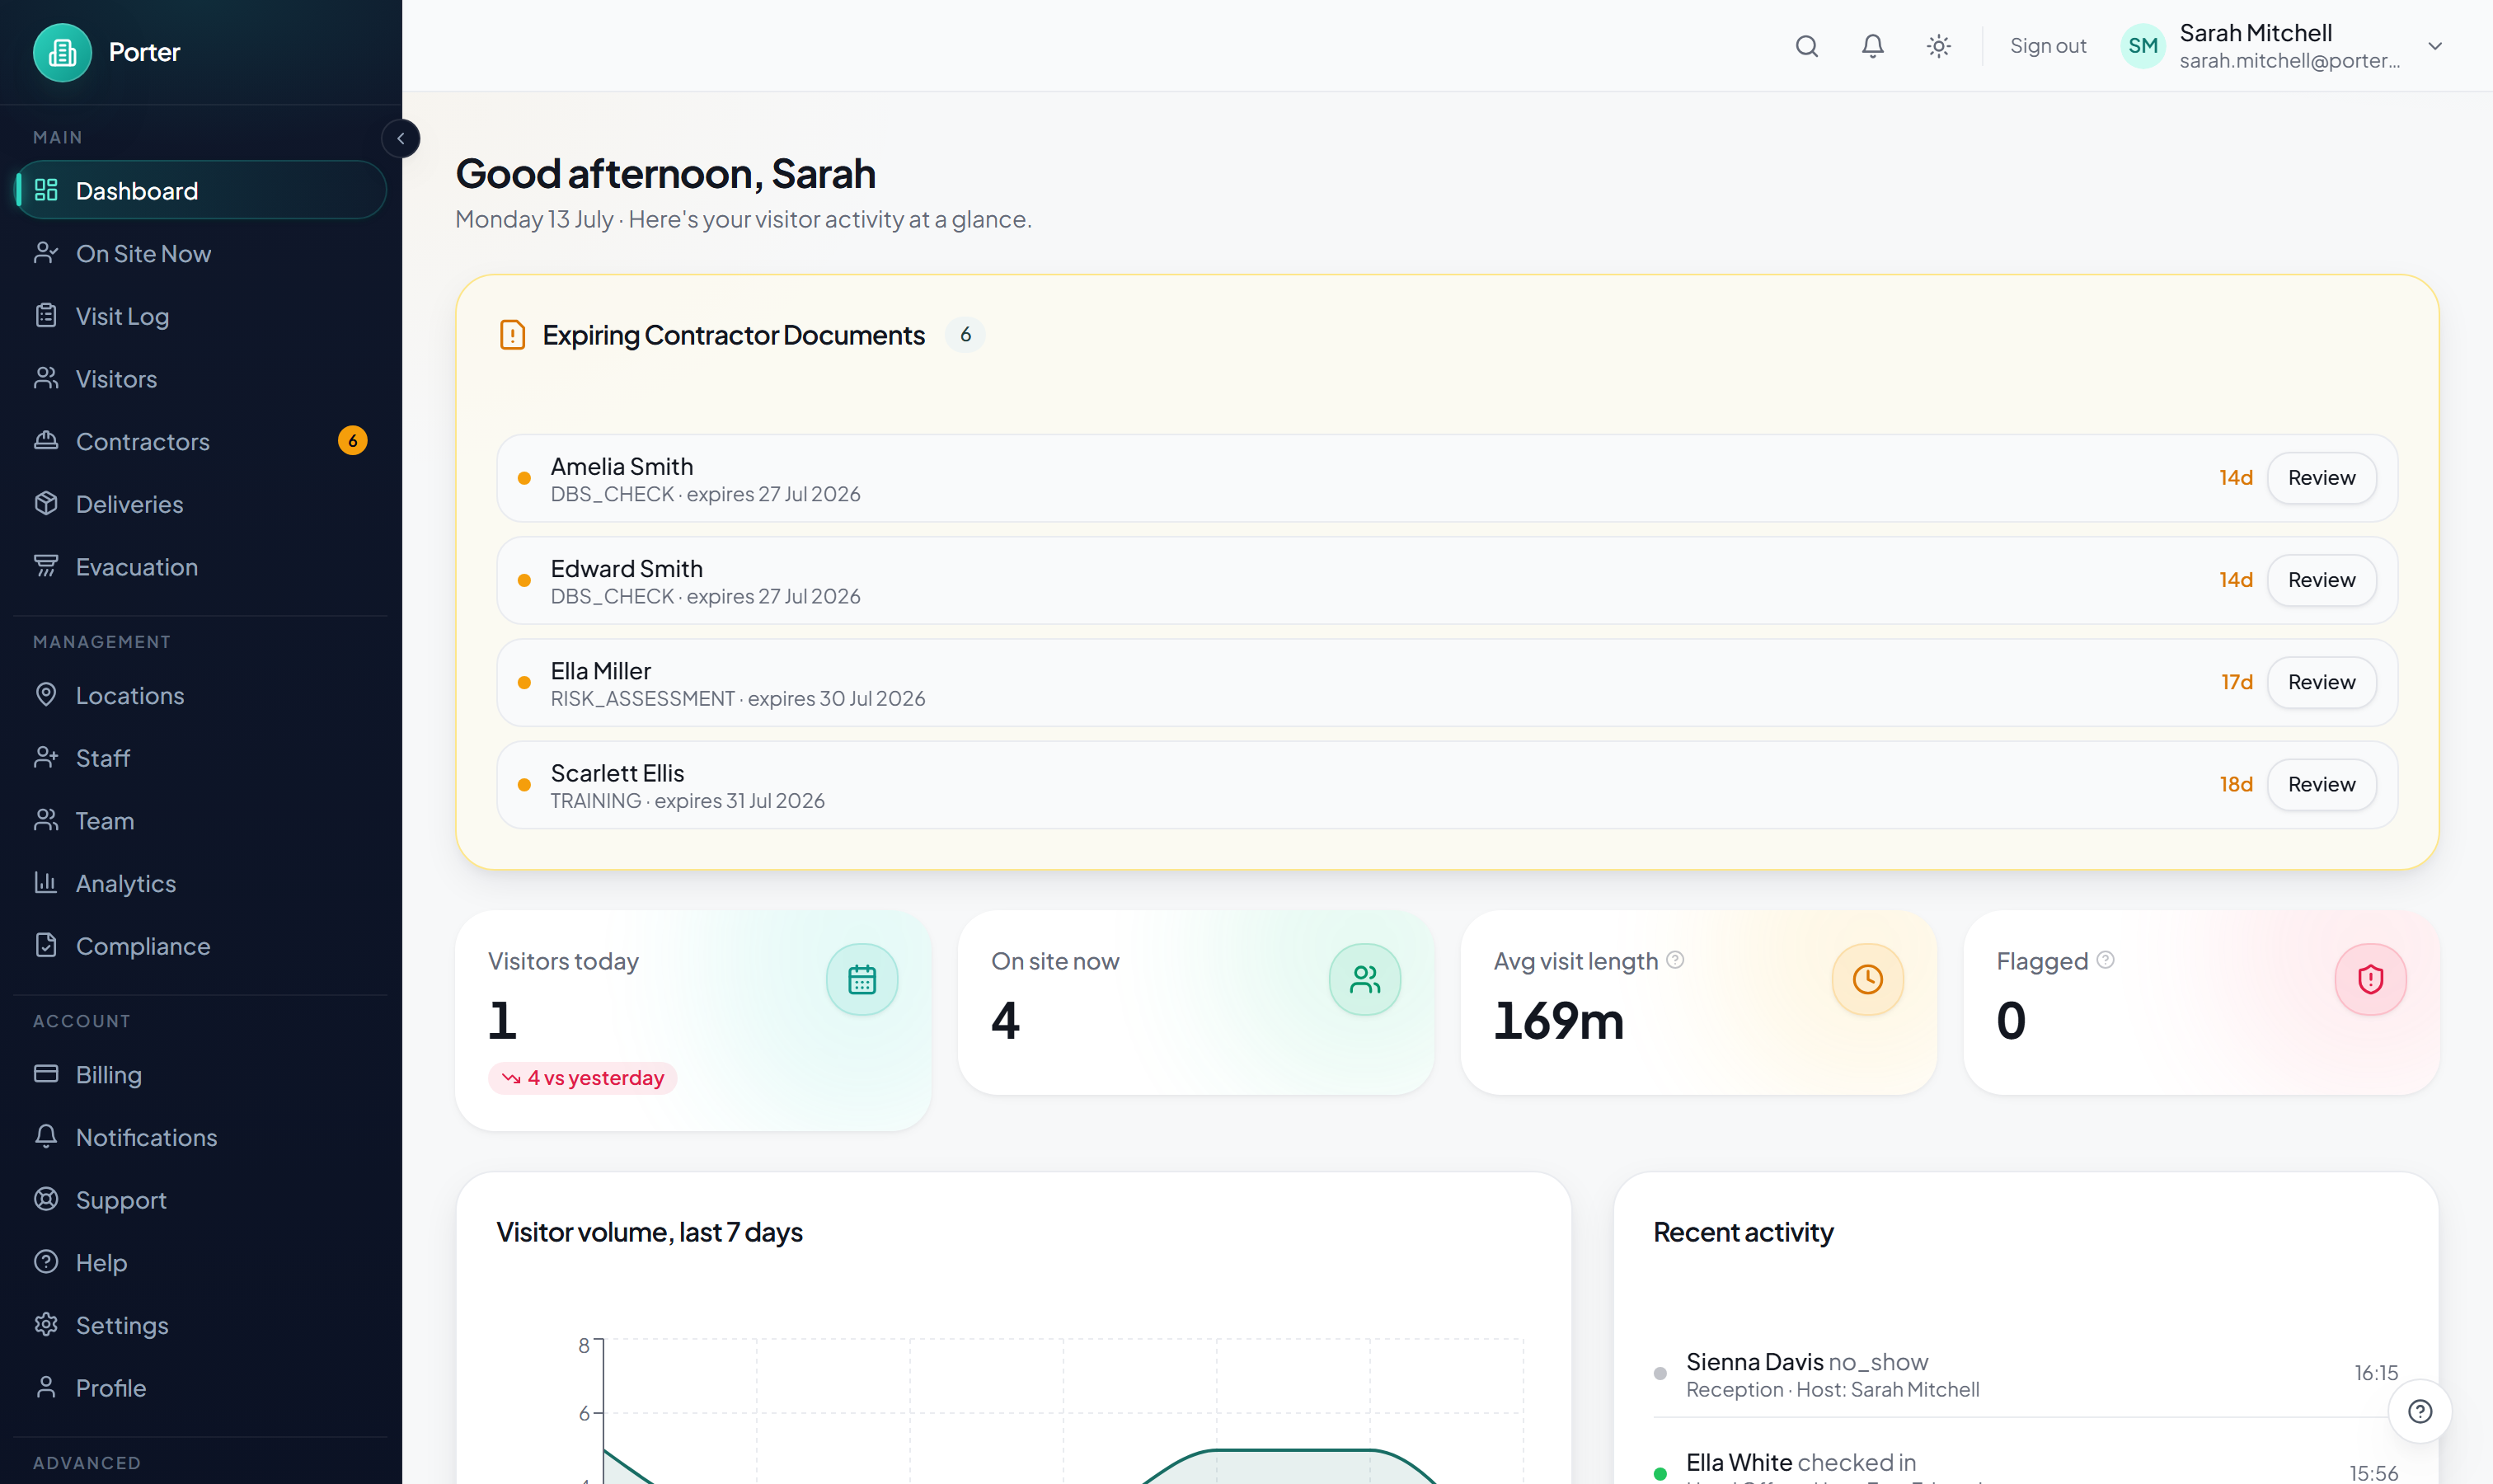Viewport: 2493px width, 1484px height.
Task: Click the 169m average visit value
Action: (x=1558, y=1021)
